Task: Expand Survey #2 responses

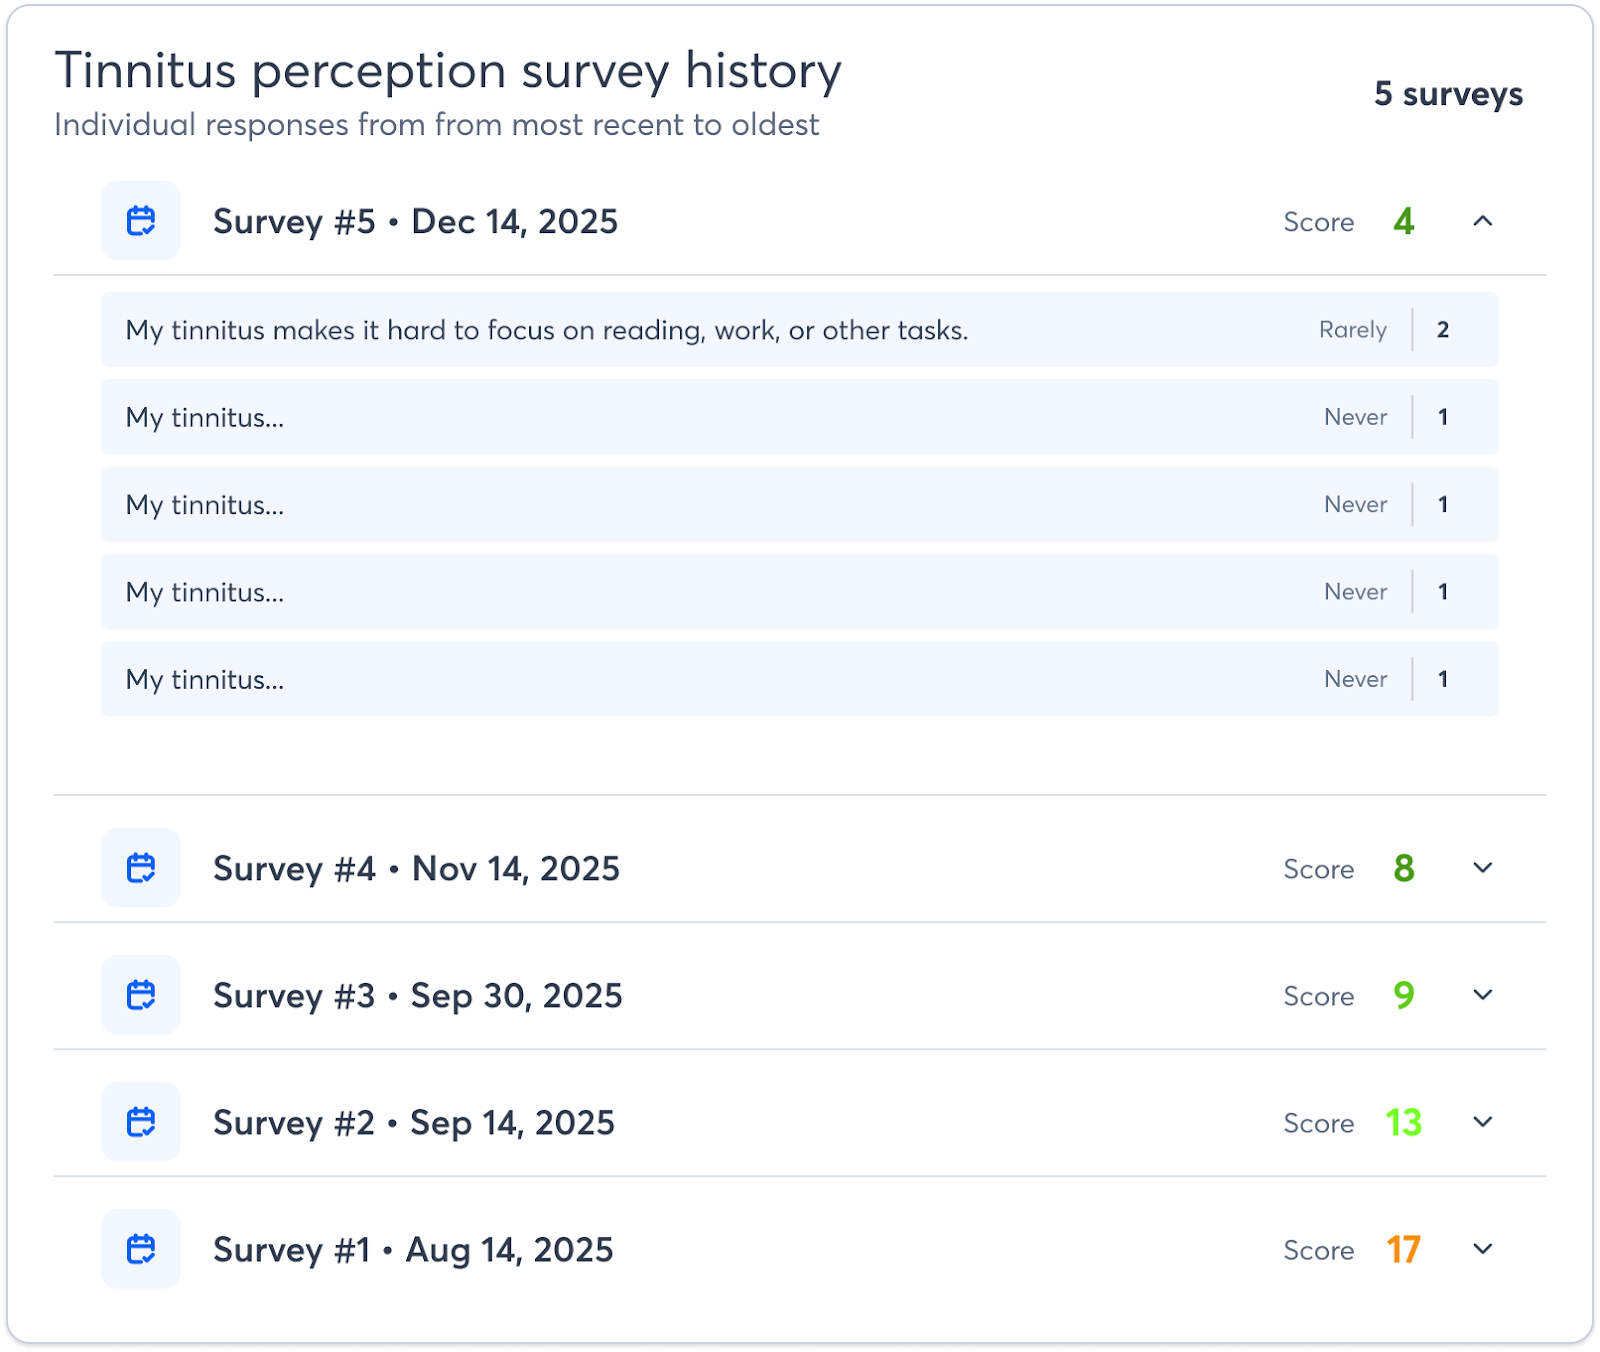Action: 1484,1122
